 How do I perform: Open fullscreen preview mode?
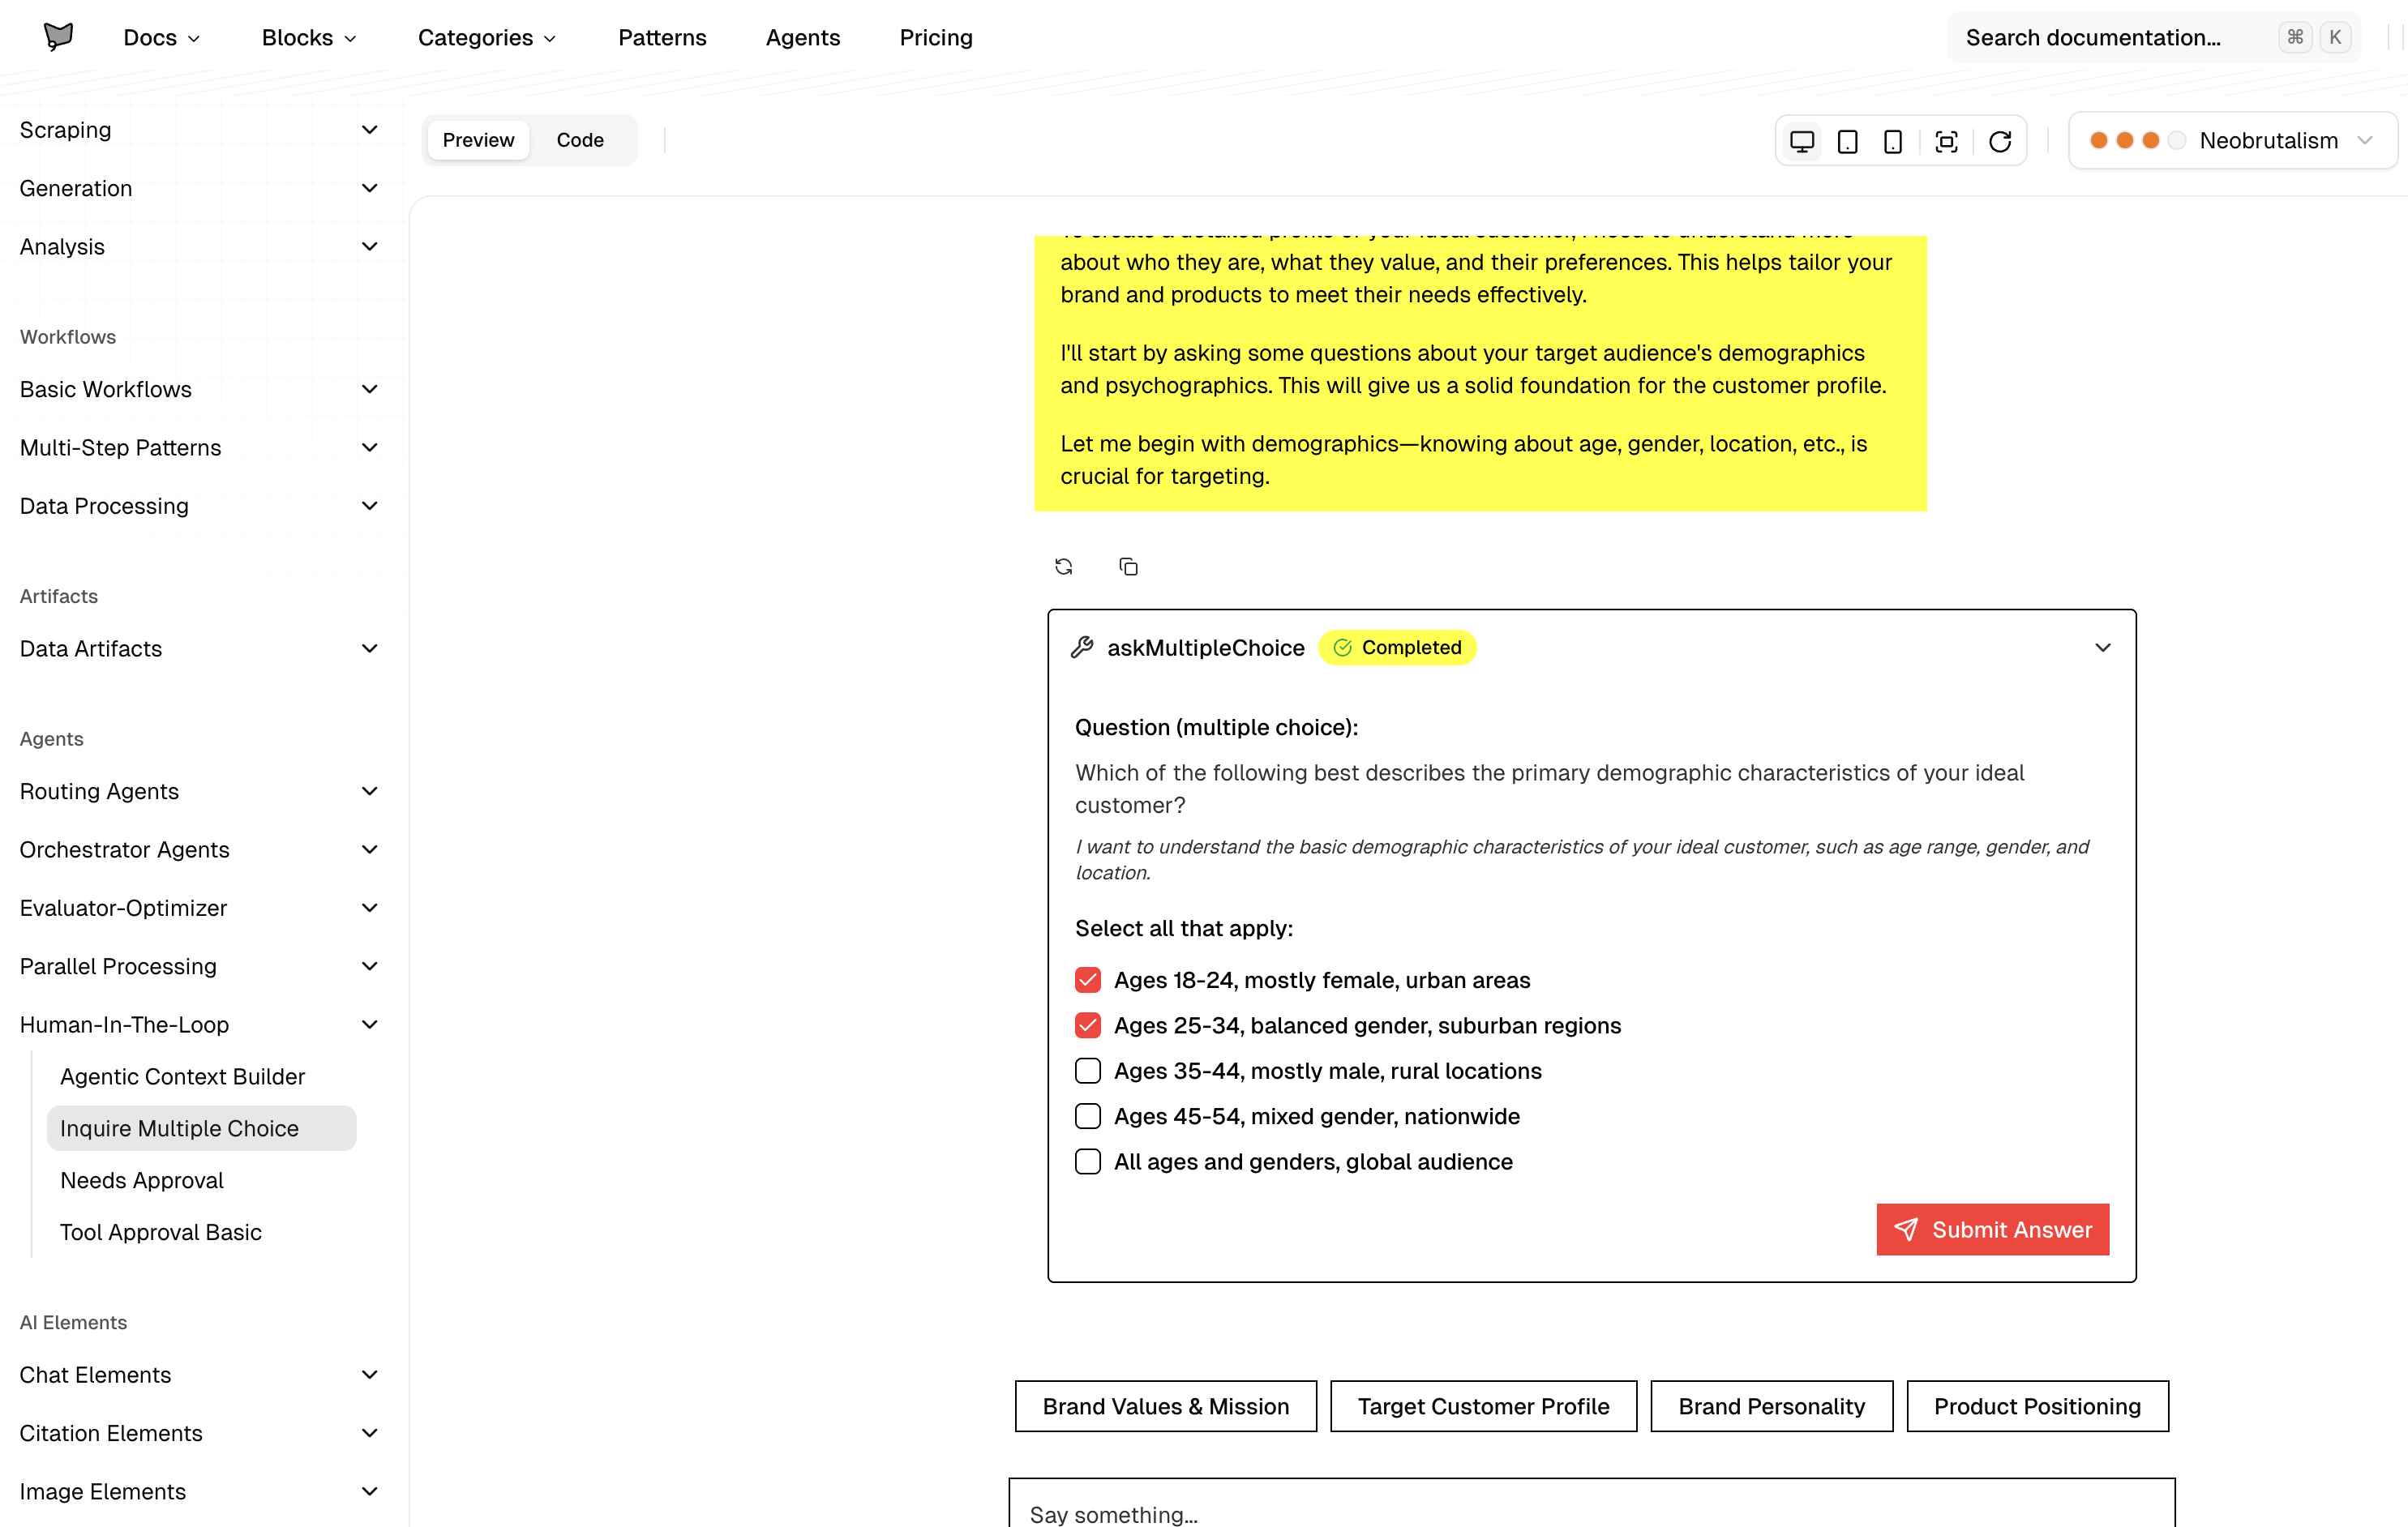(1946, 141)
